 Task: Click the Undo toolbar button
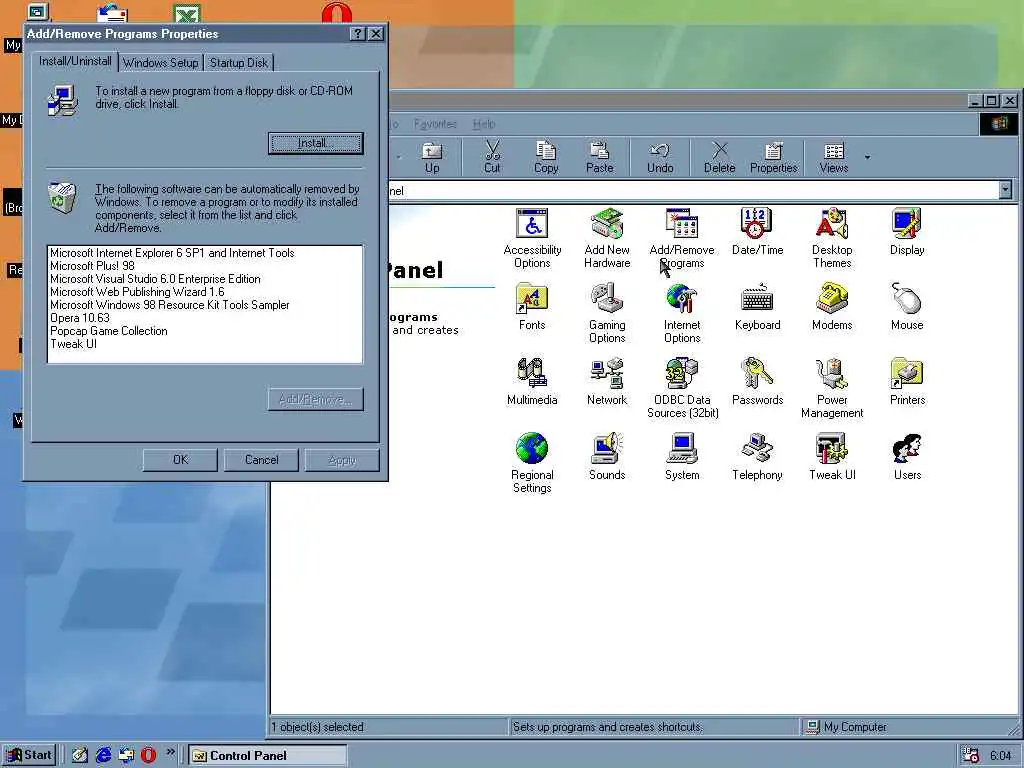click(x=660, y=158)
